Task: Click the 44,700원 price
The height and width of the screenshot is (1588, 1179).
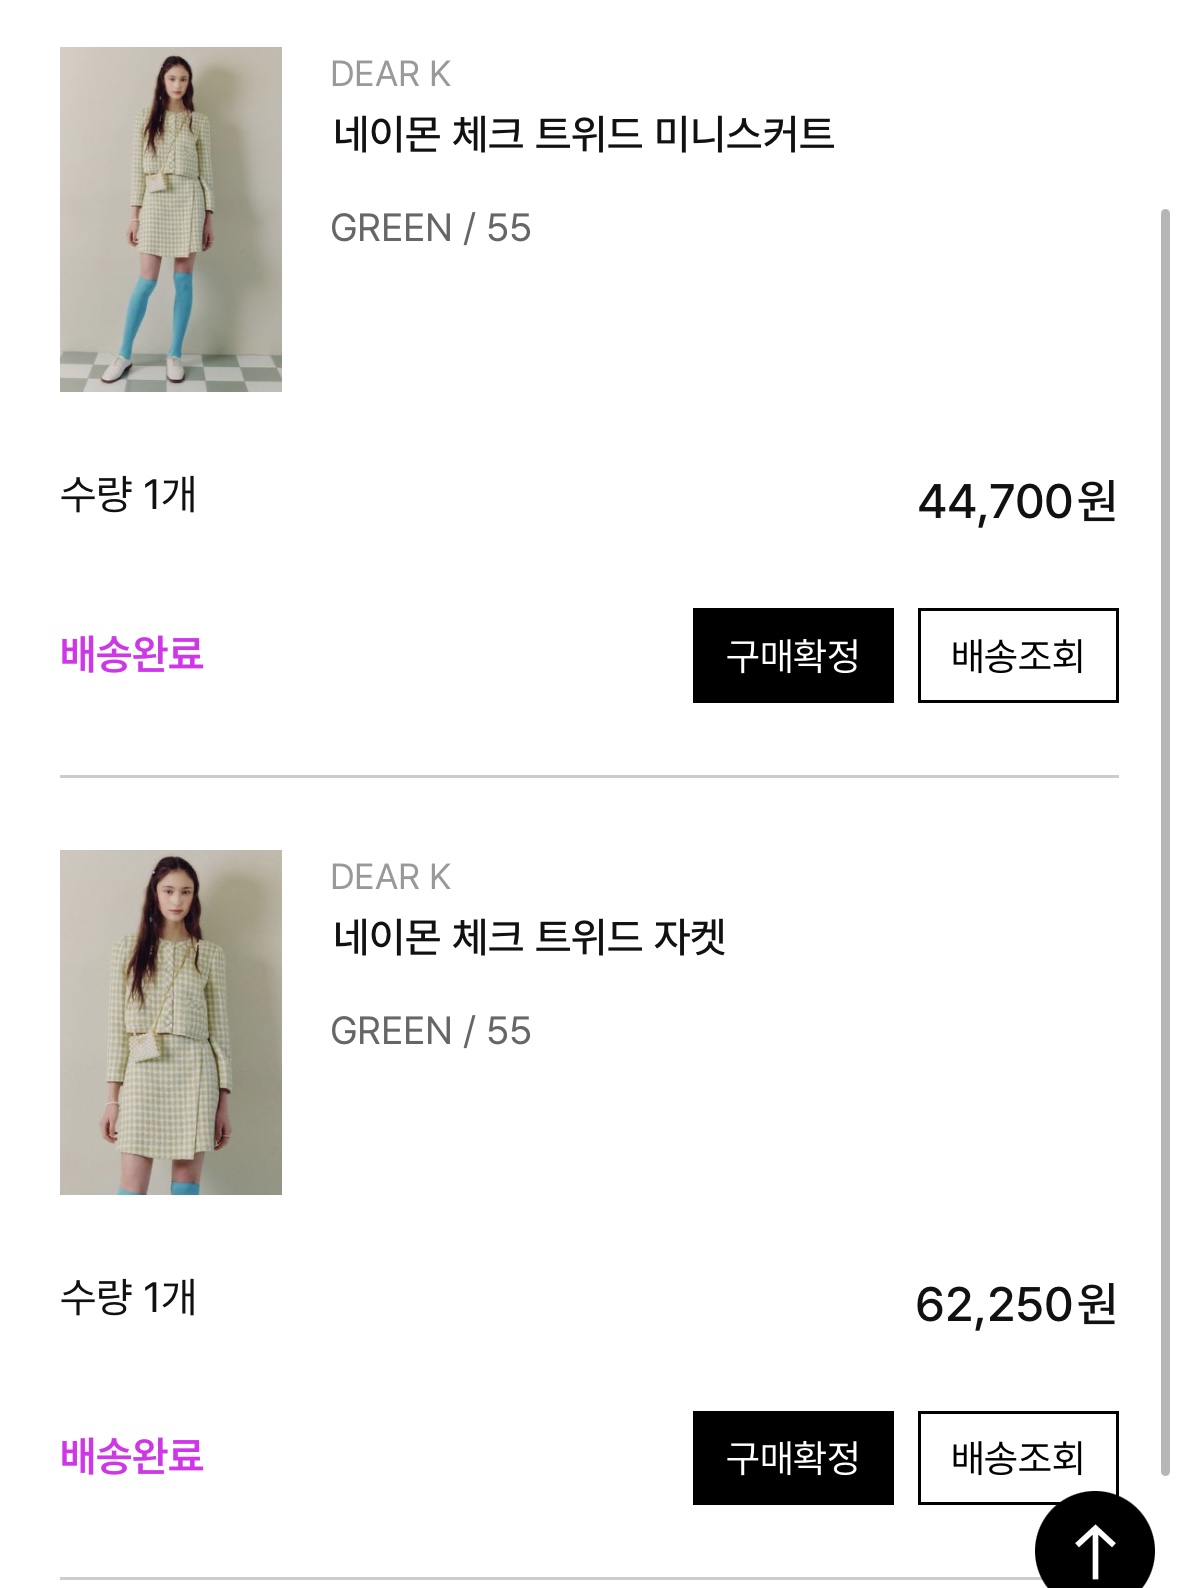Action: [1017, 501]
